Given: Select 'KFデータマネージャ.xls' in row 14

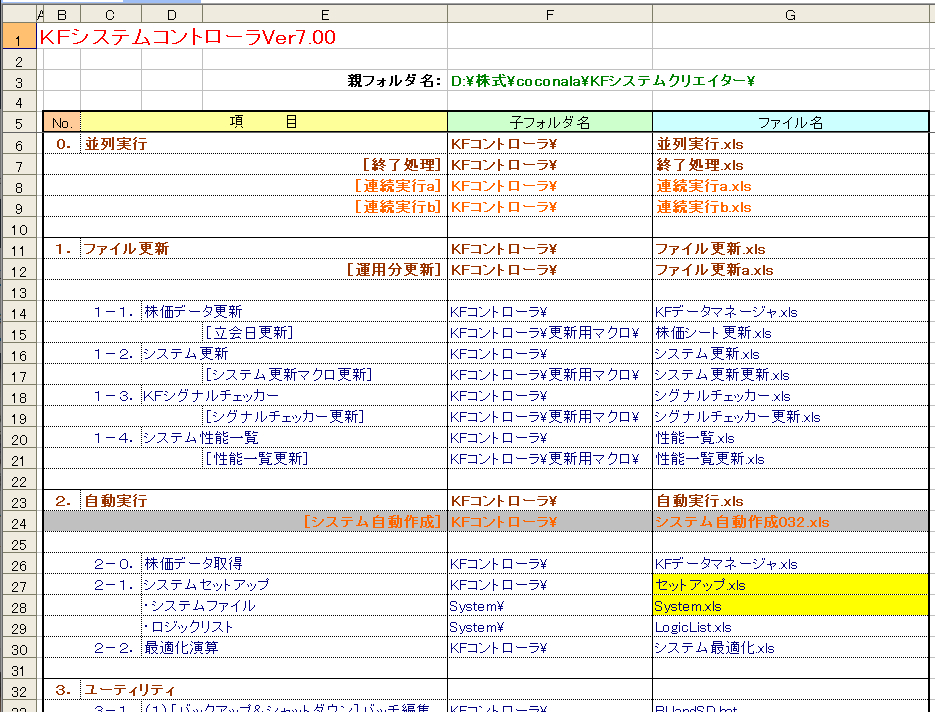Looking at the screenshot, I should [726, 311].
